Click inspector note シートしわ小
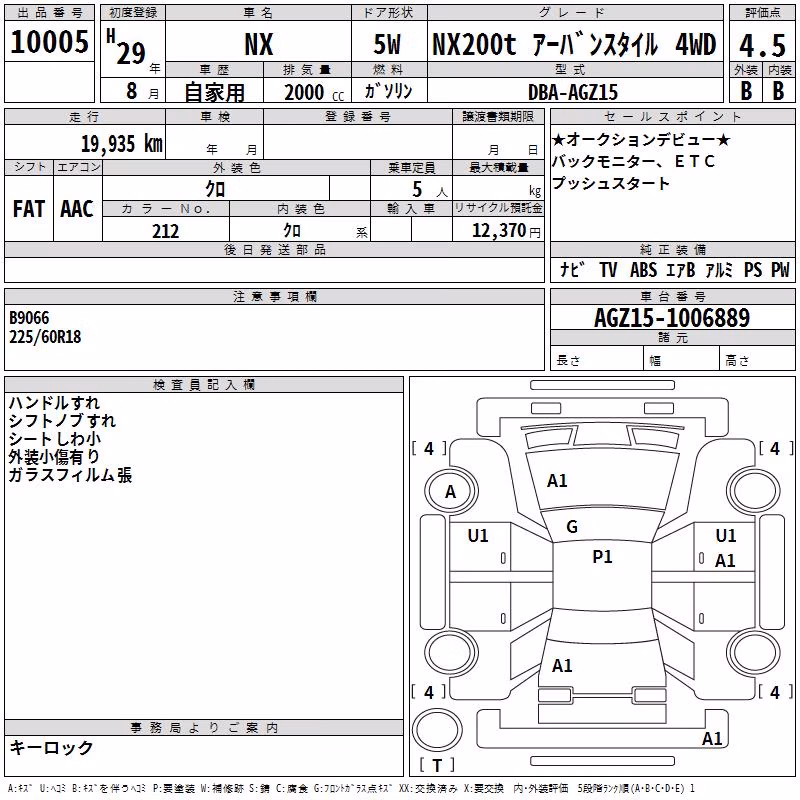Image resolution: width=800 pixels, height=800 pixels. click(x=55, y=439)
